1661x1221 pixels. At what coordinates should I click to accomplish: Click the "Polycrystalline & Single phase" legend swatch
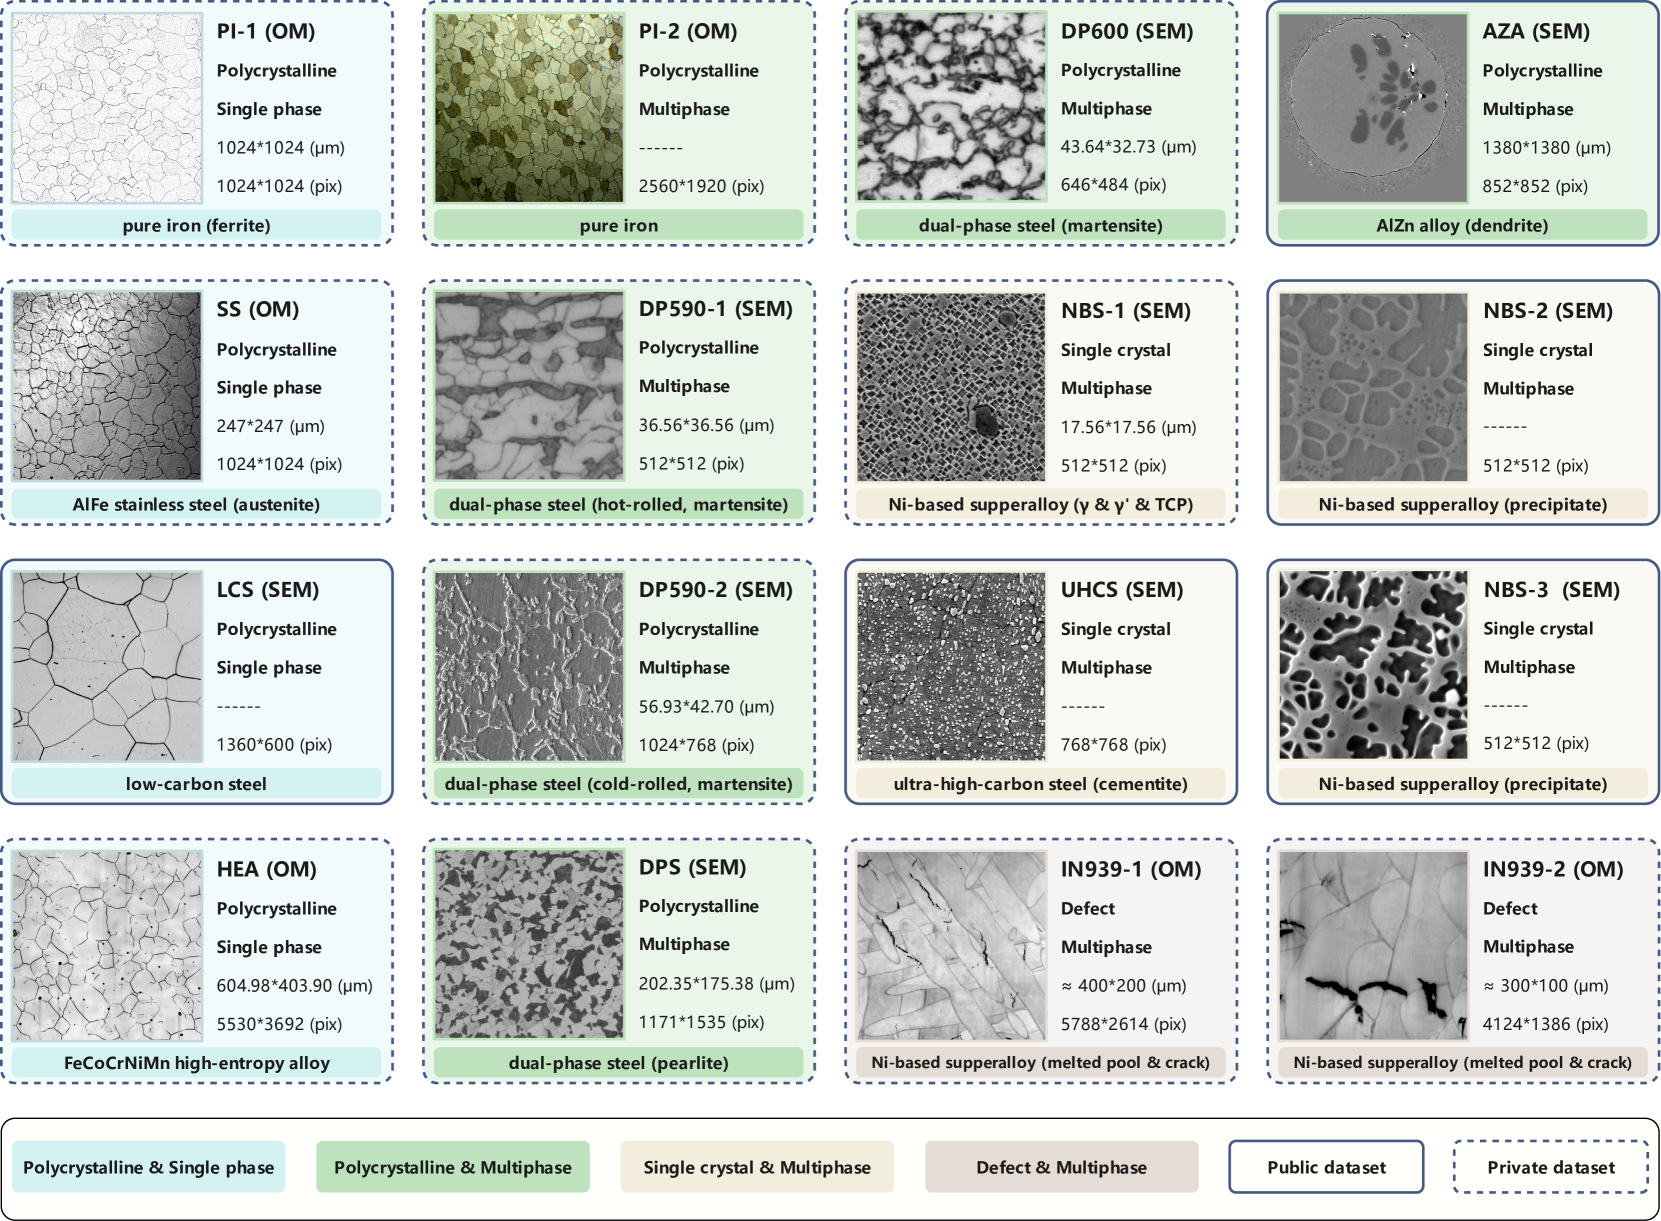point(148,1167)
